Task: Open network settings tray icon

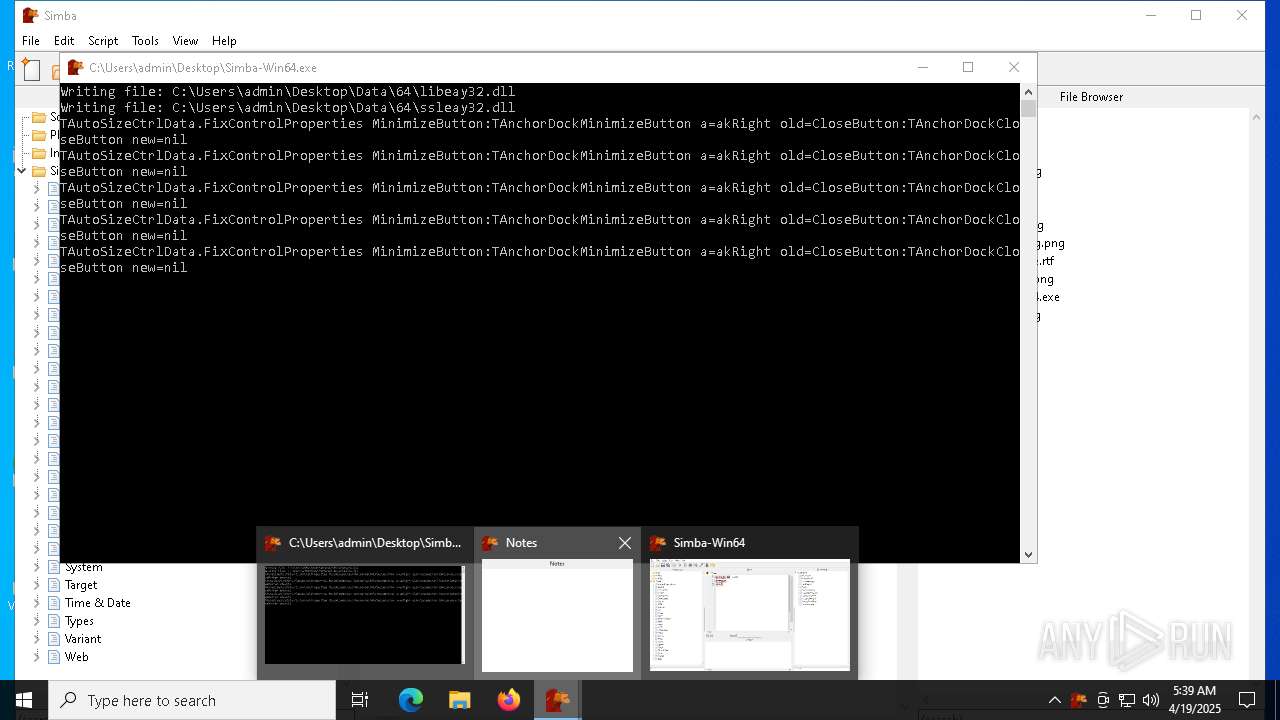Action: [x=1127, y=700]
